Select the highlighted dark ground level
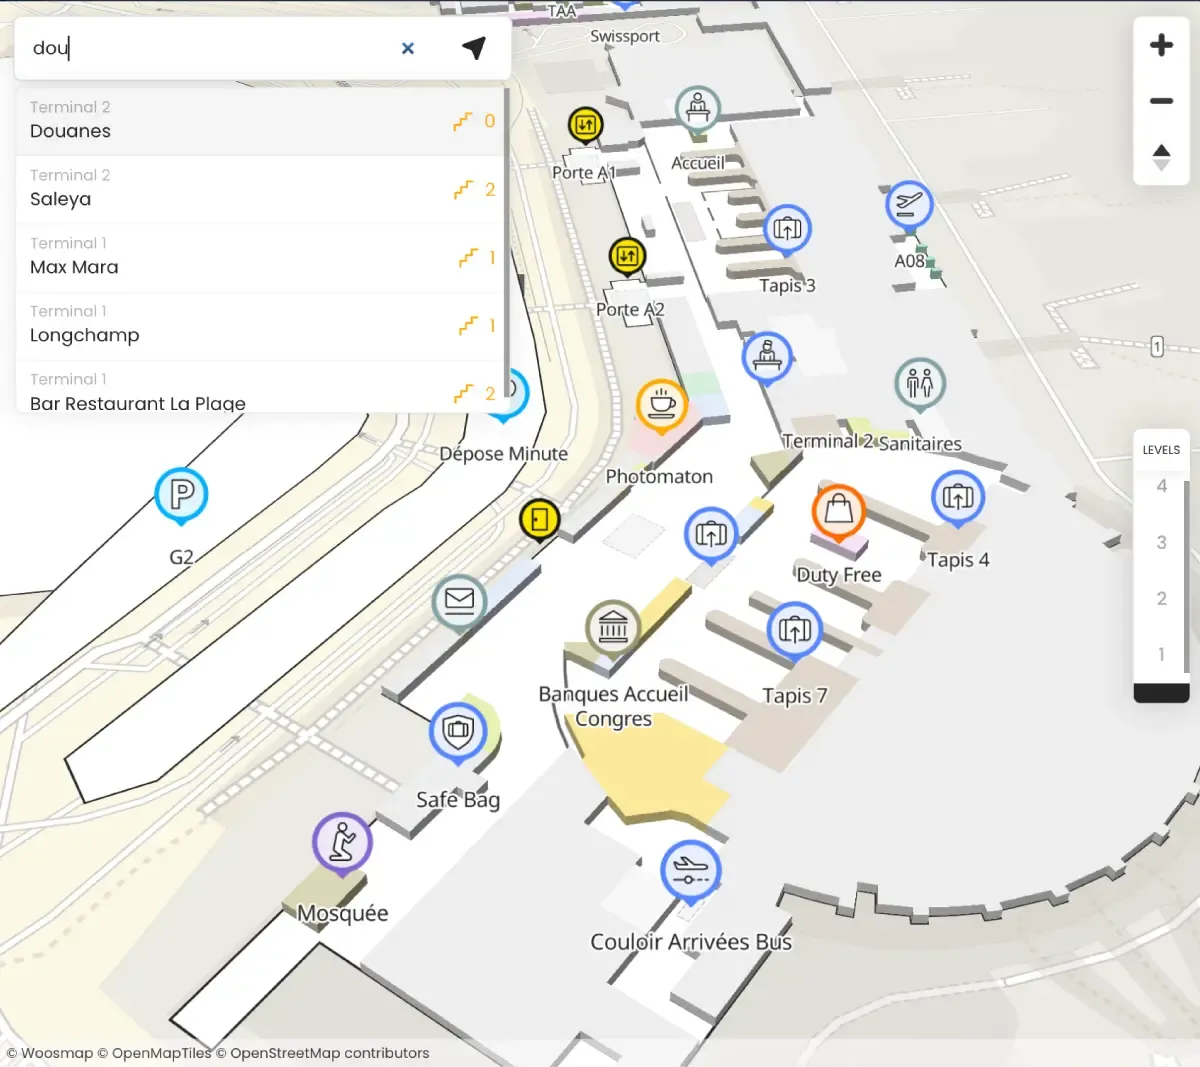Screen dimensions: 1200x1067 1161,693
